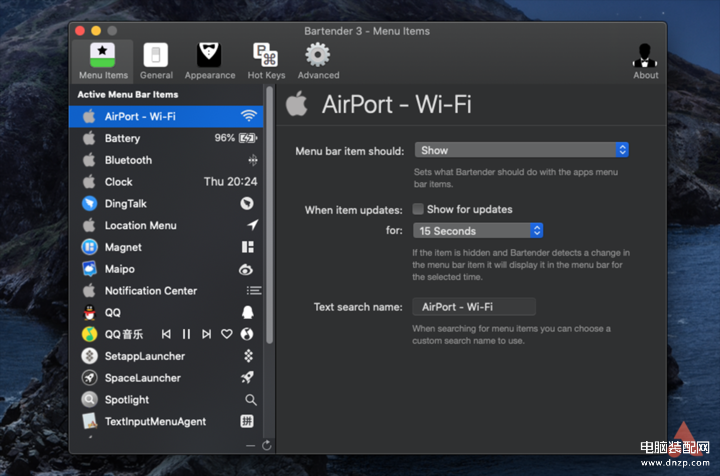
Task: Click the Active Menu Bar Items heading
Action: point(128,95)
